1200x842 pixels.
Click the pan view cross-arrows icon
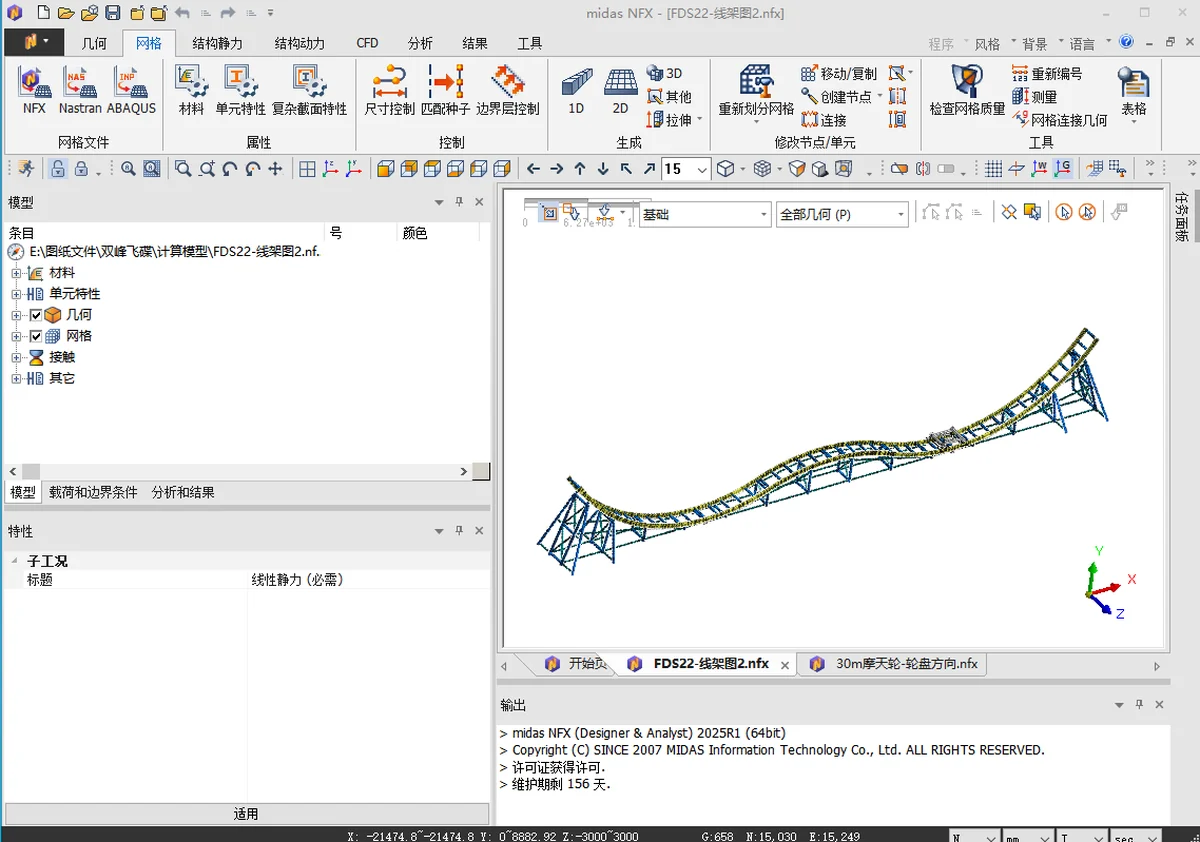(275, 169)
